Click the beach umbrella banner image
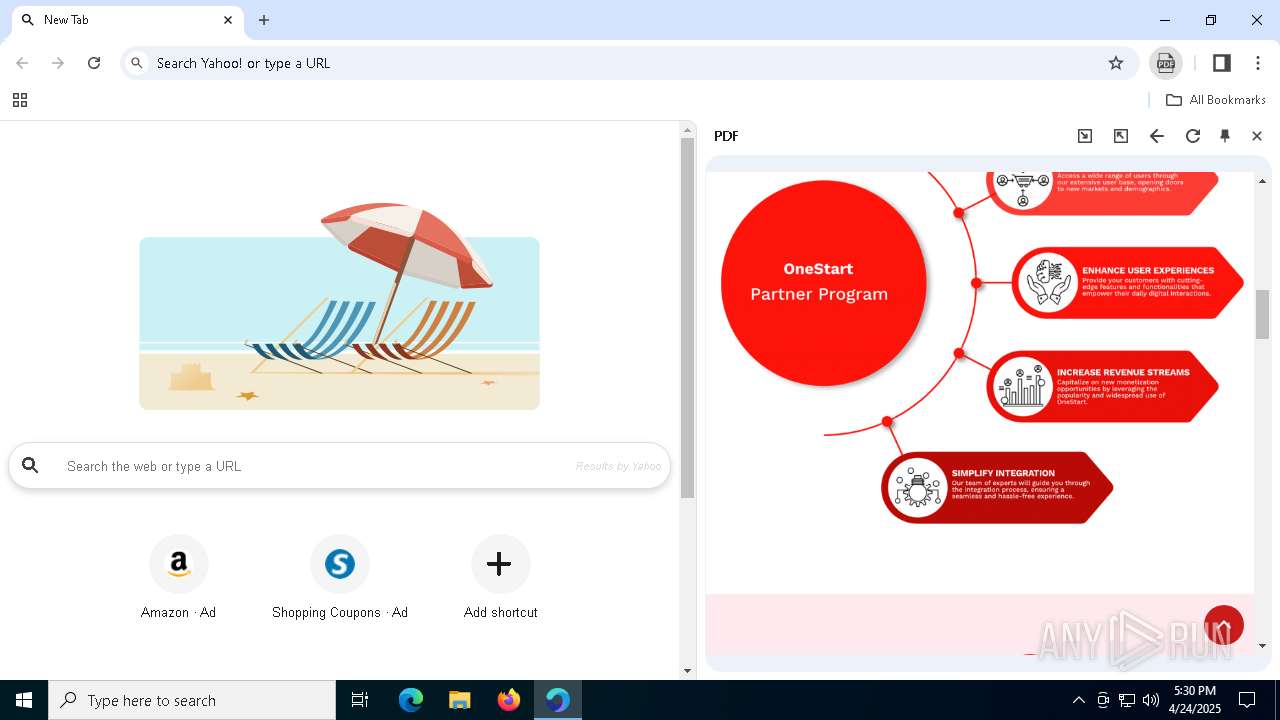This screenshot has height=720, width=1280. pyautogui.click(x=339, y=307)
